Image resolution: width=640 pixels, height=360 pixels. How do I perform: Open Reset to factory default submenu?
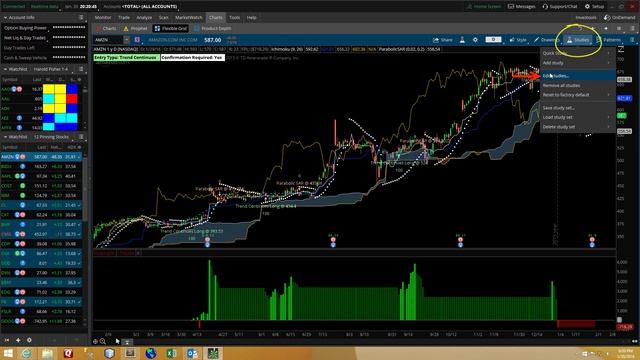(578, 95)
